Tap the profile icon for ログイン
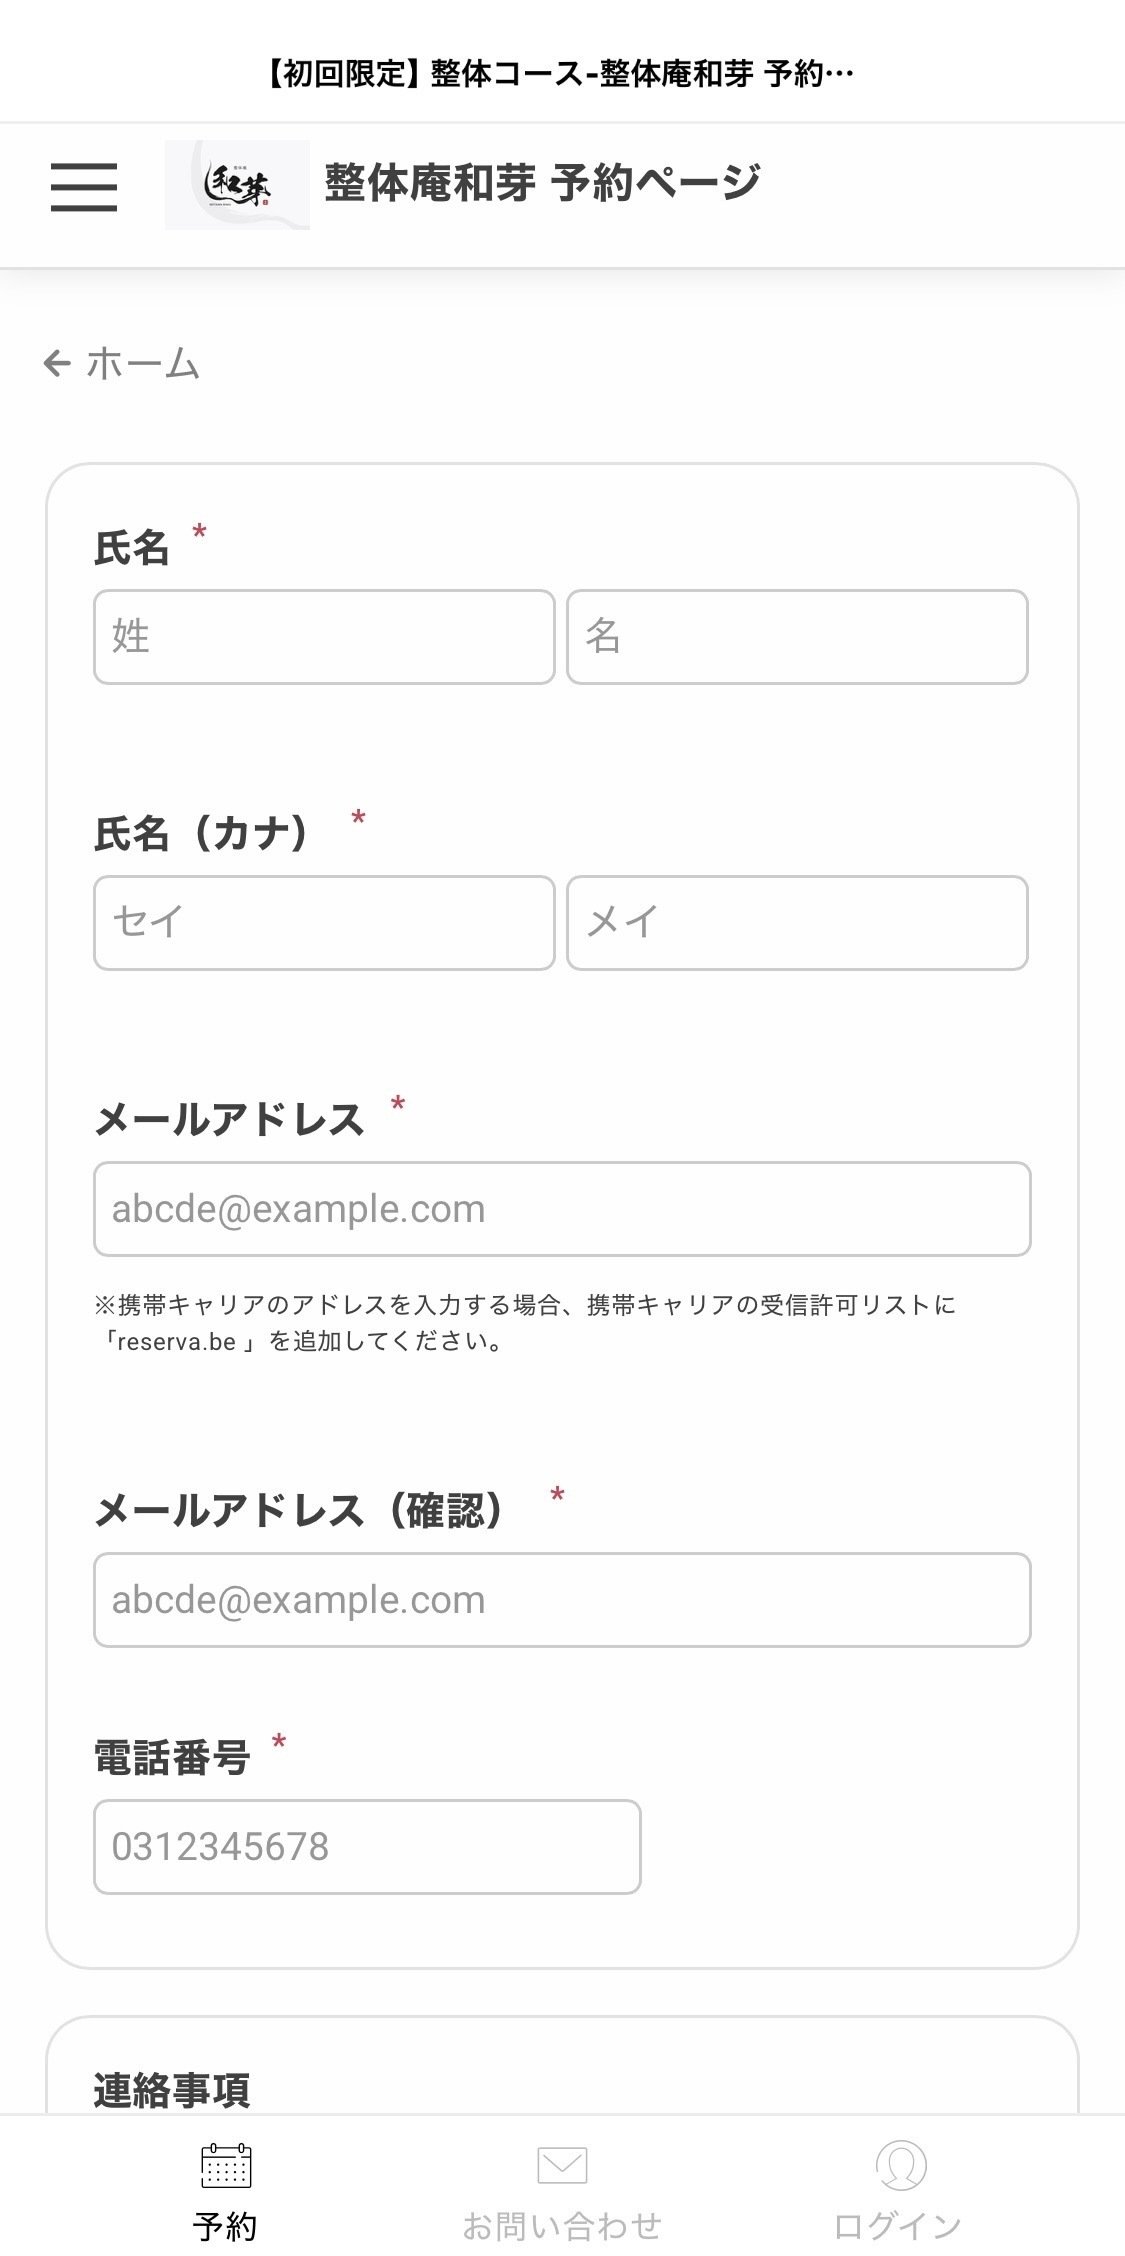Image resolution: width=1125 pixels, height=2256 pixels. (900, 2165)
